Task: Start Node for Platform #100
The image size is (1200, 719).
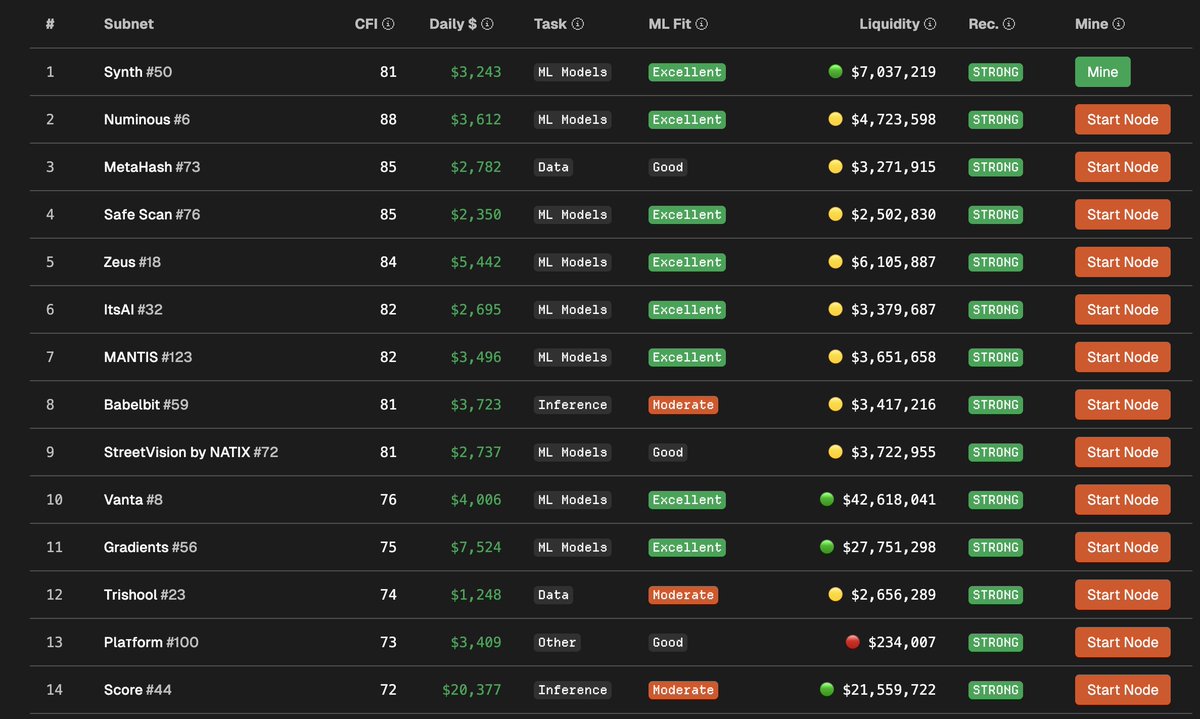Action: pyautogui.click(x=1122, y=642)
